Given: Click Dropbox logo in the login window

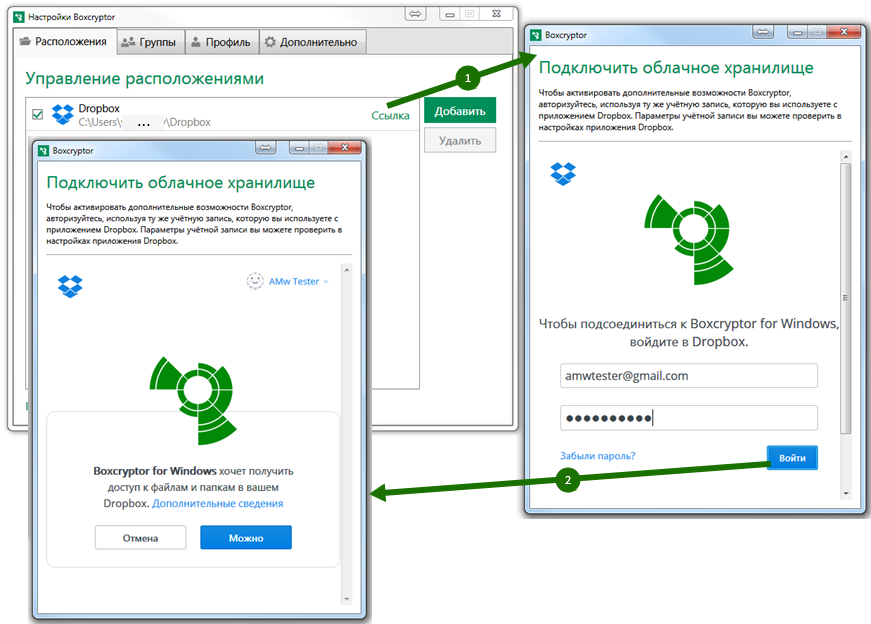Looking at the screenshot, I should pos(563,174).
